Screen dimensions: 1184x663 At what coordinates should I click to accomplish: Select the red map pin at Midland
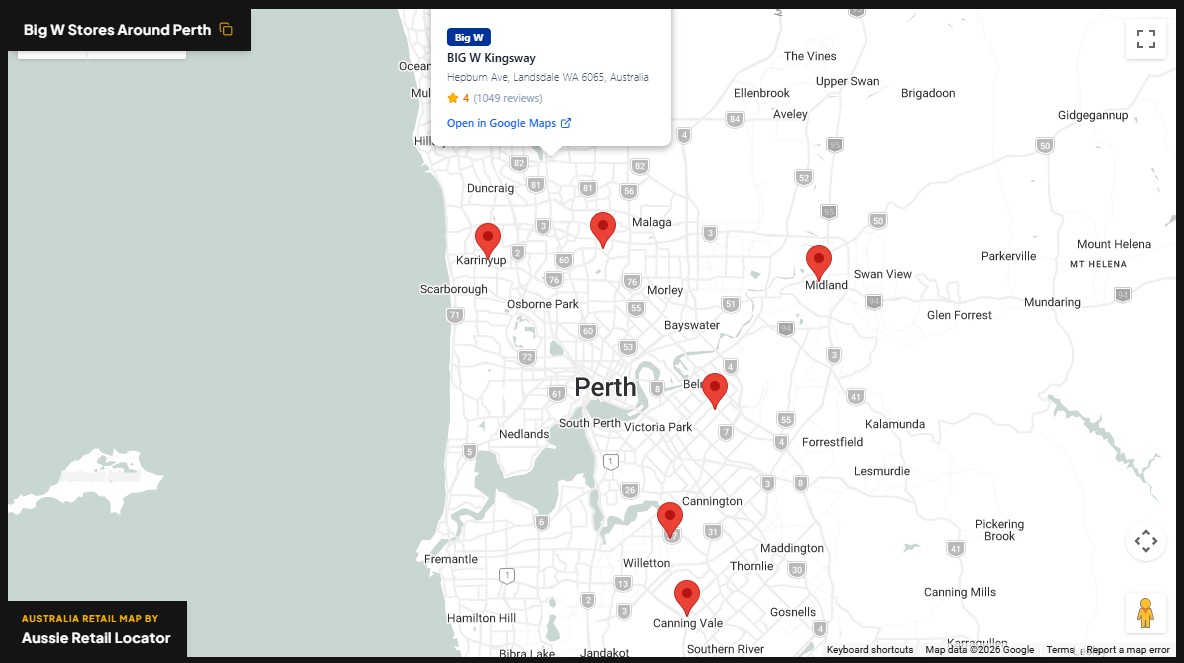pos(819,262)
